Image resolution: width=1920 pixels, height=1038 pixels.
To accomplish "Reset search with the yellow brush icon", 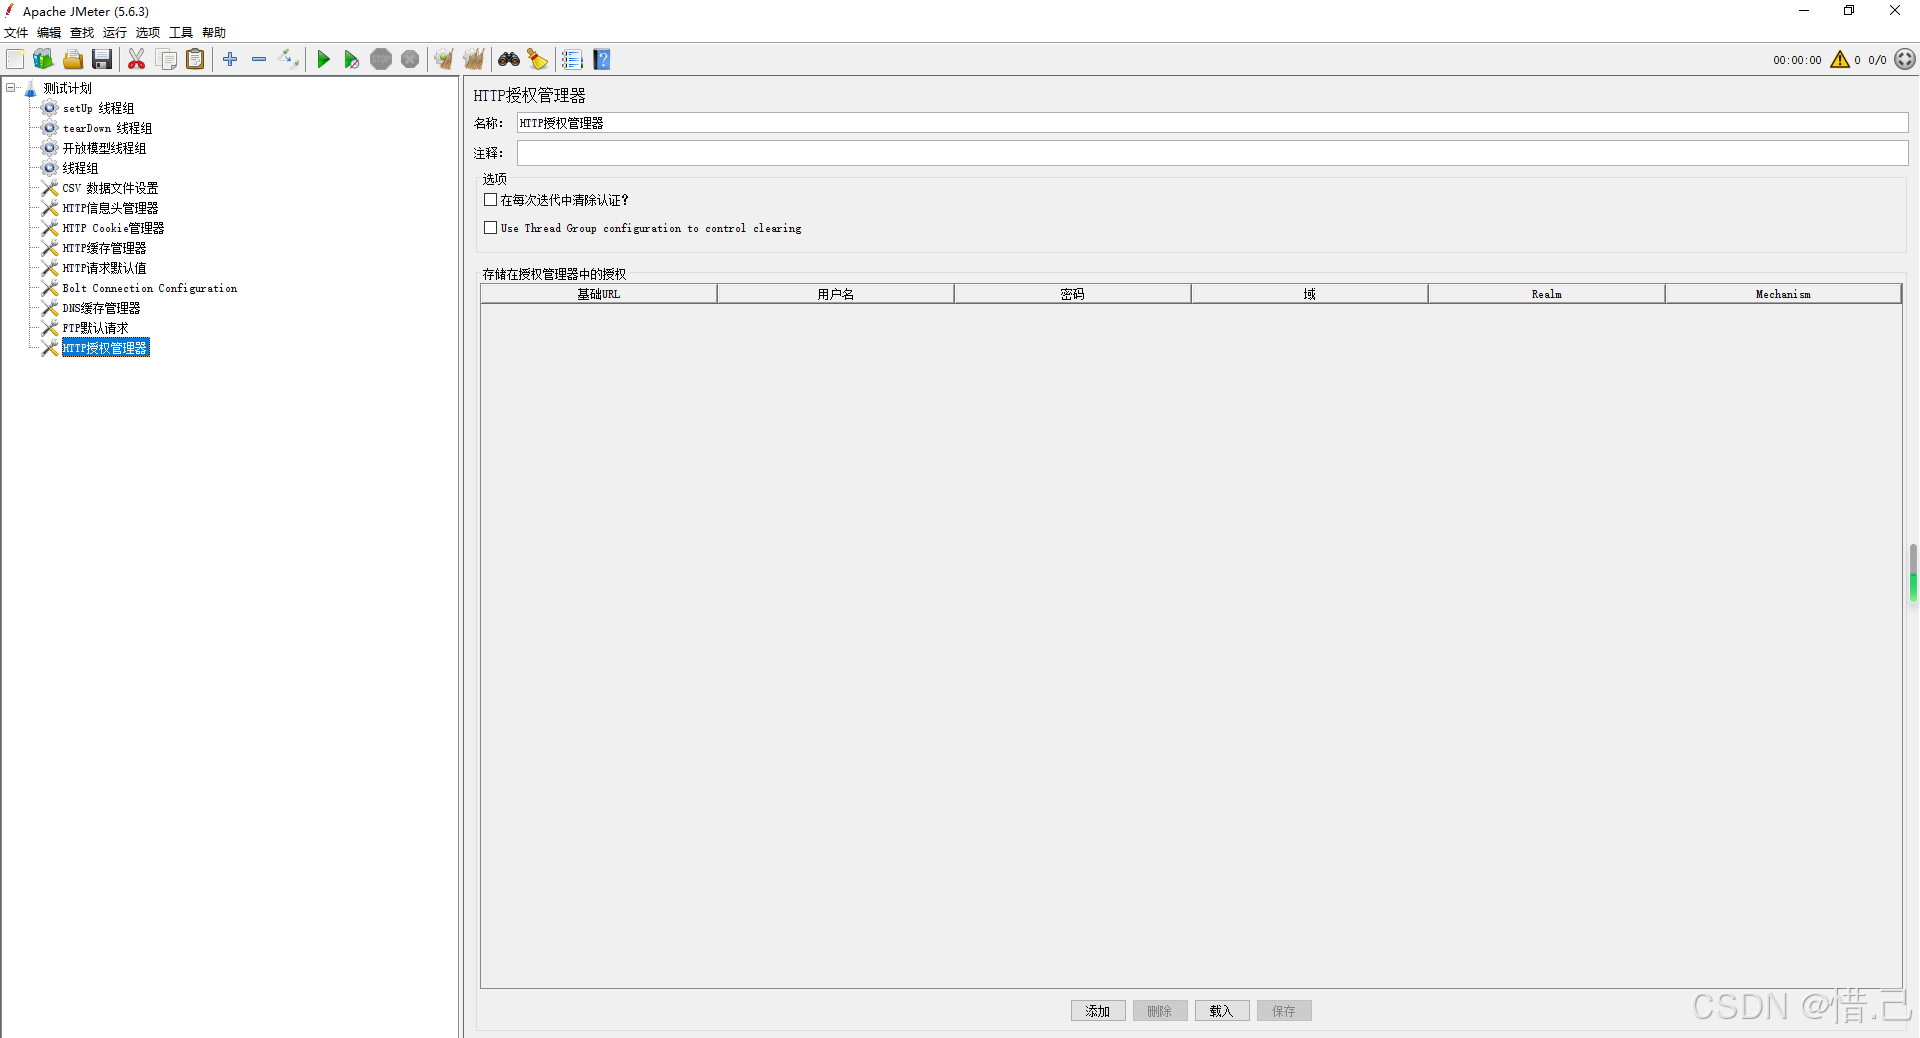I will (538, 60).
